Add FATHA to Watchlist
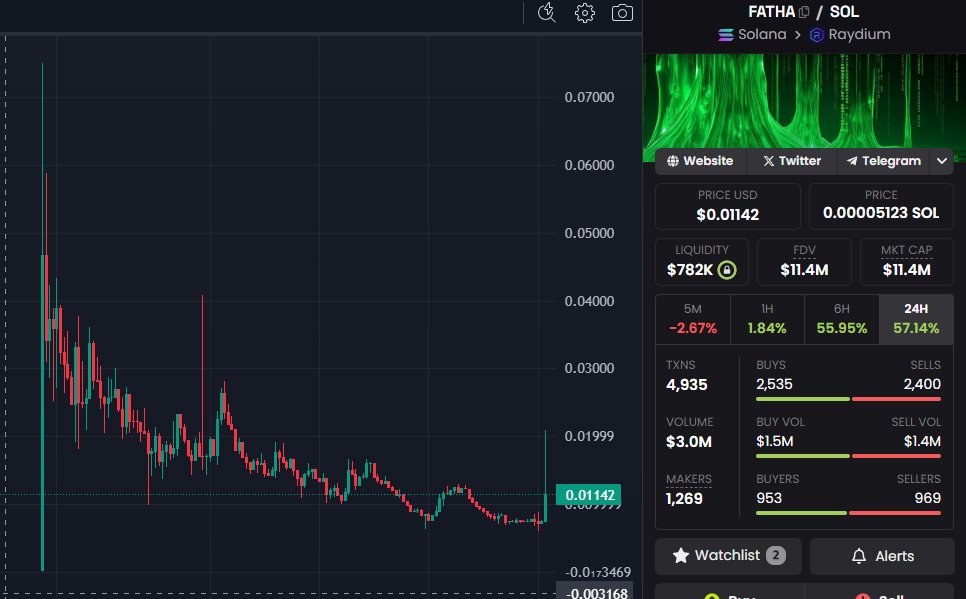 tap(728, 556)
